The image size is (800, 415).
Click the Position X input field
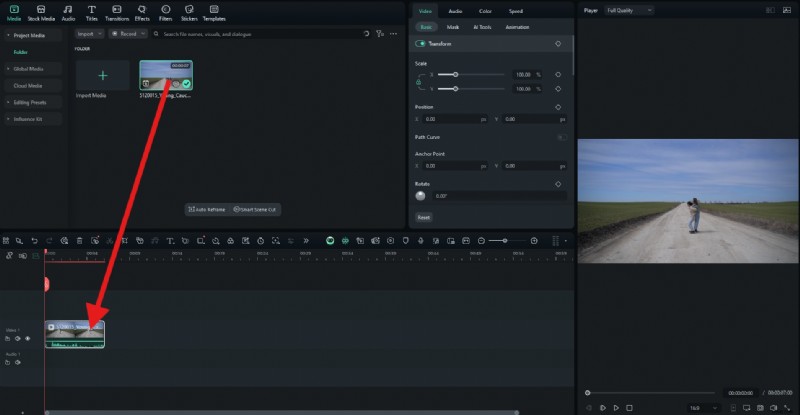coord(455,119)
